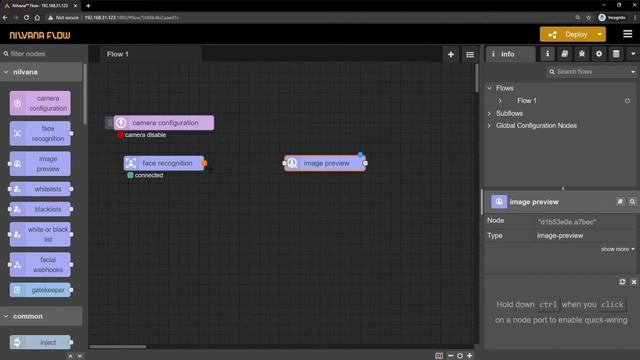Image resolution: width=640 pixels, height=360 pixels.
Task: Open the debug messages sidebar icon
Action: (x=582, y=54)
